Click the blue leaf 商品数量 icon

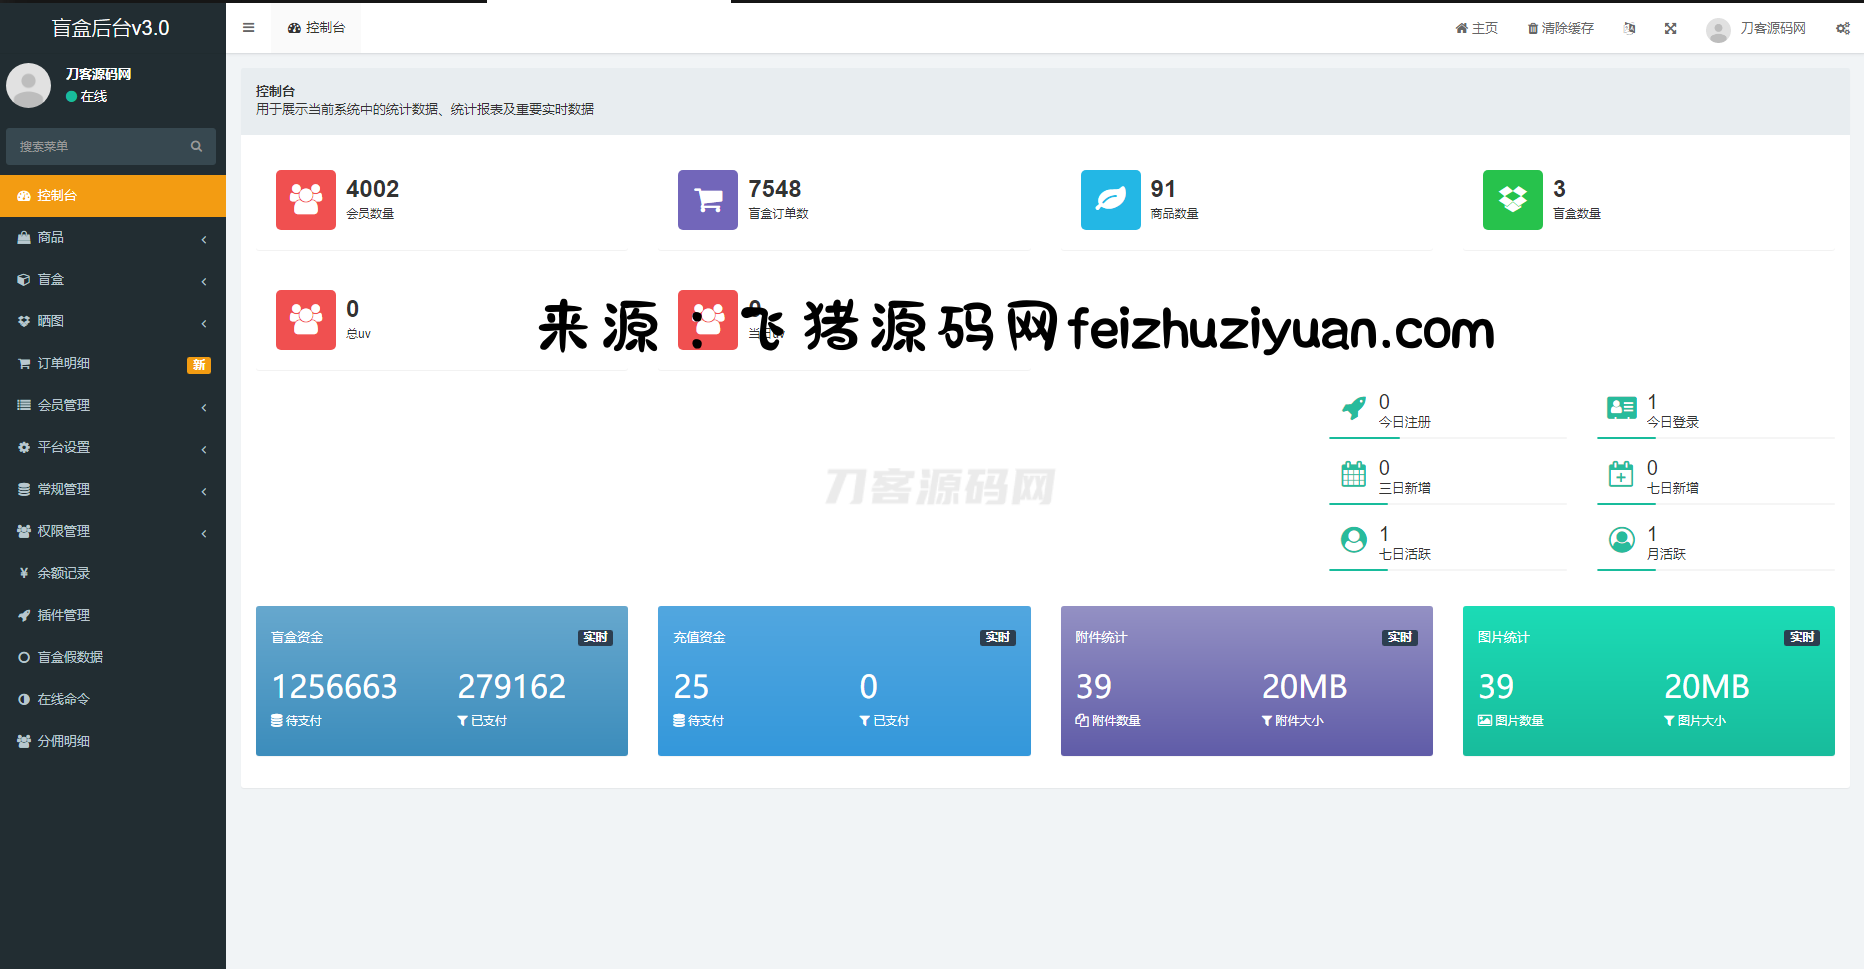(1110, 200)
